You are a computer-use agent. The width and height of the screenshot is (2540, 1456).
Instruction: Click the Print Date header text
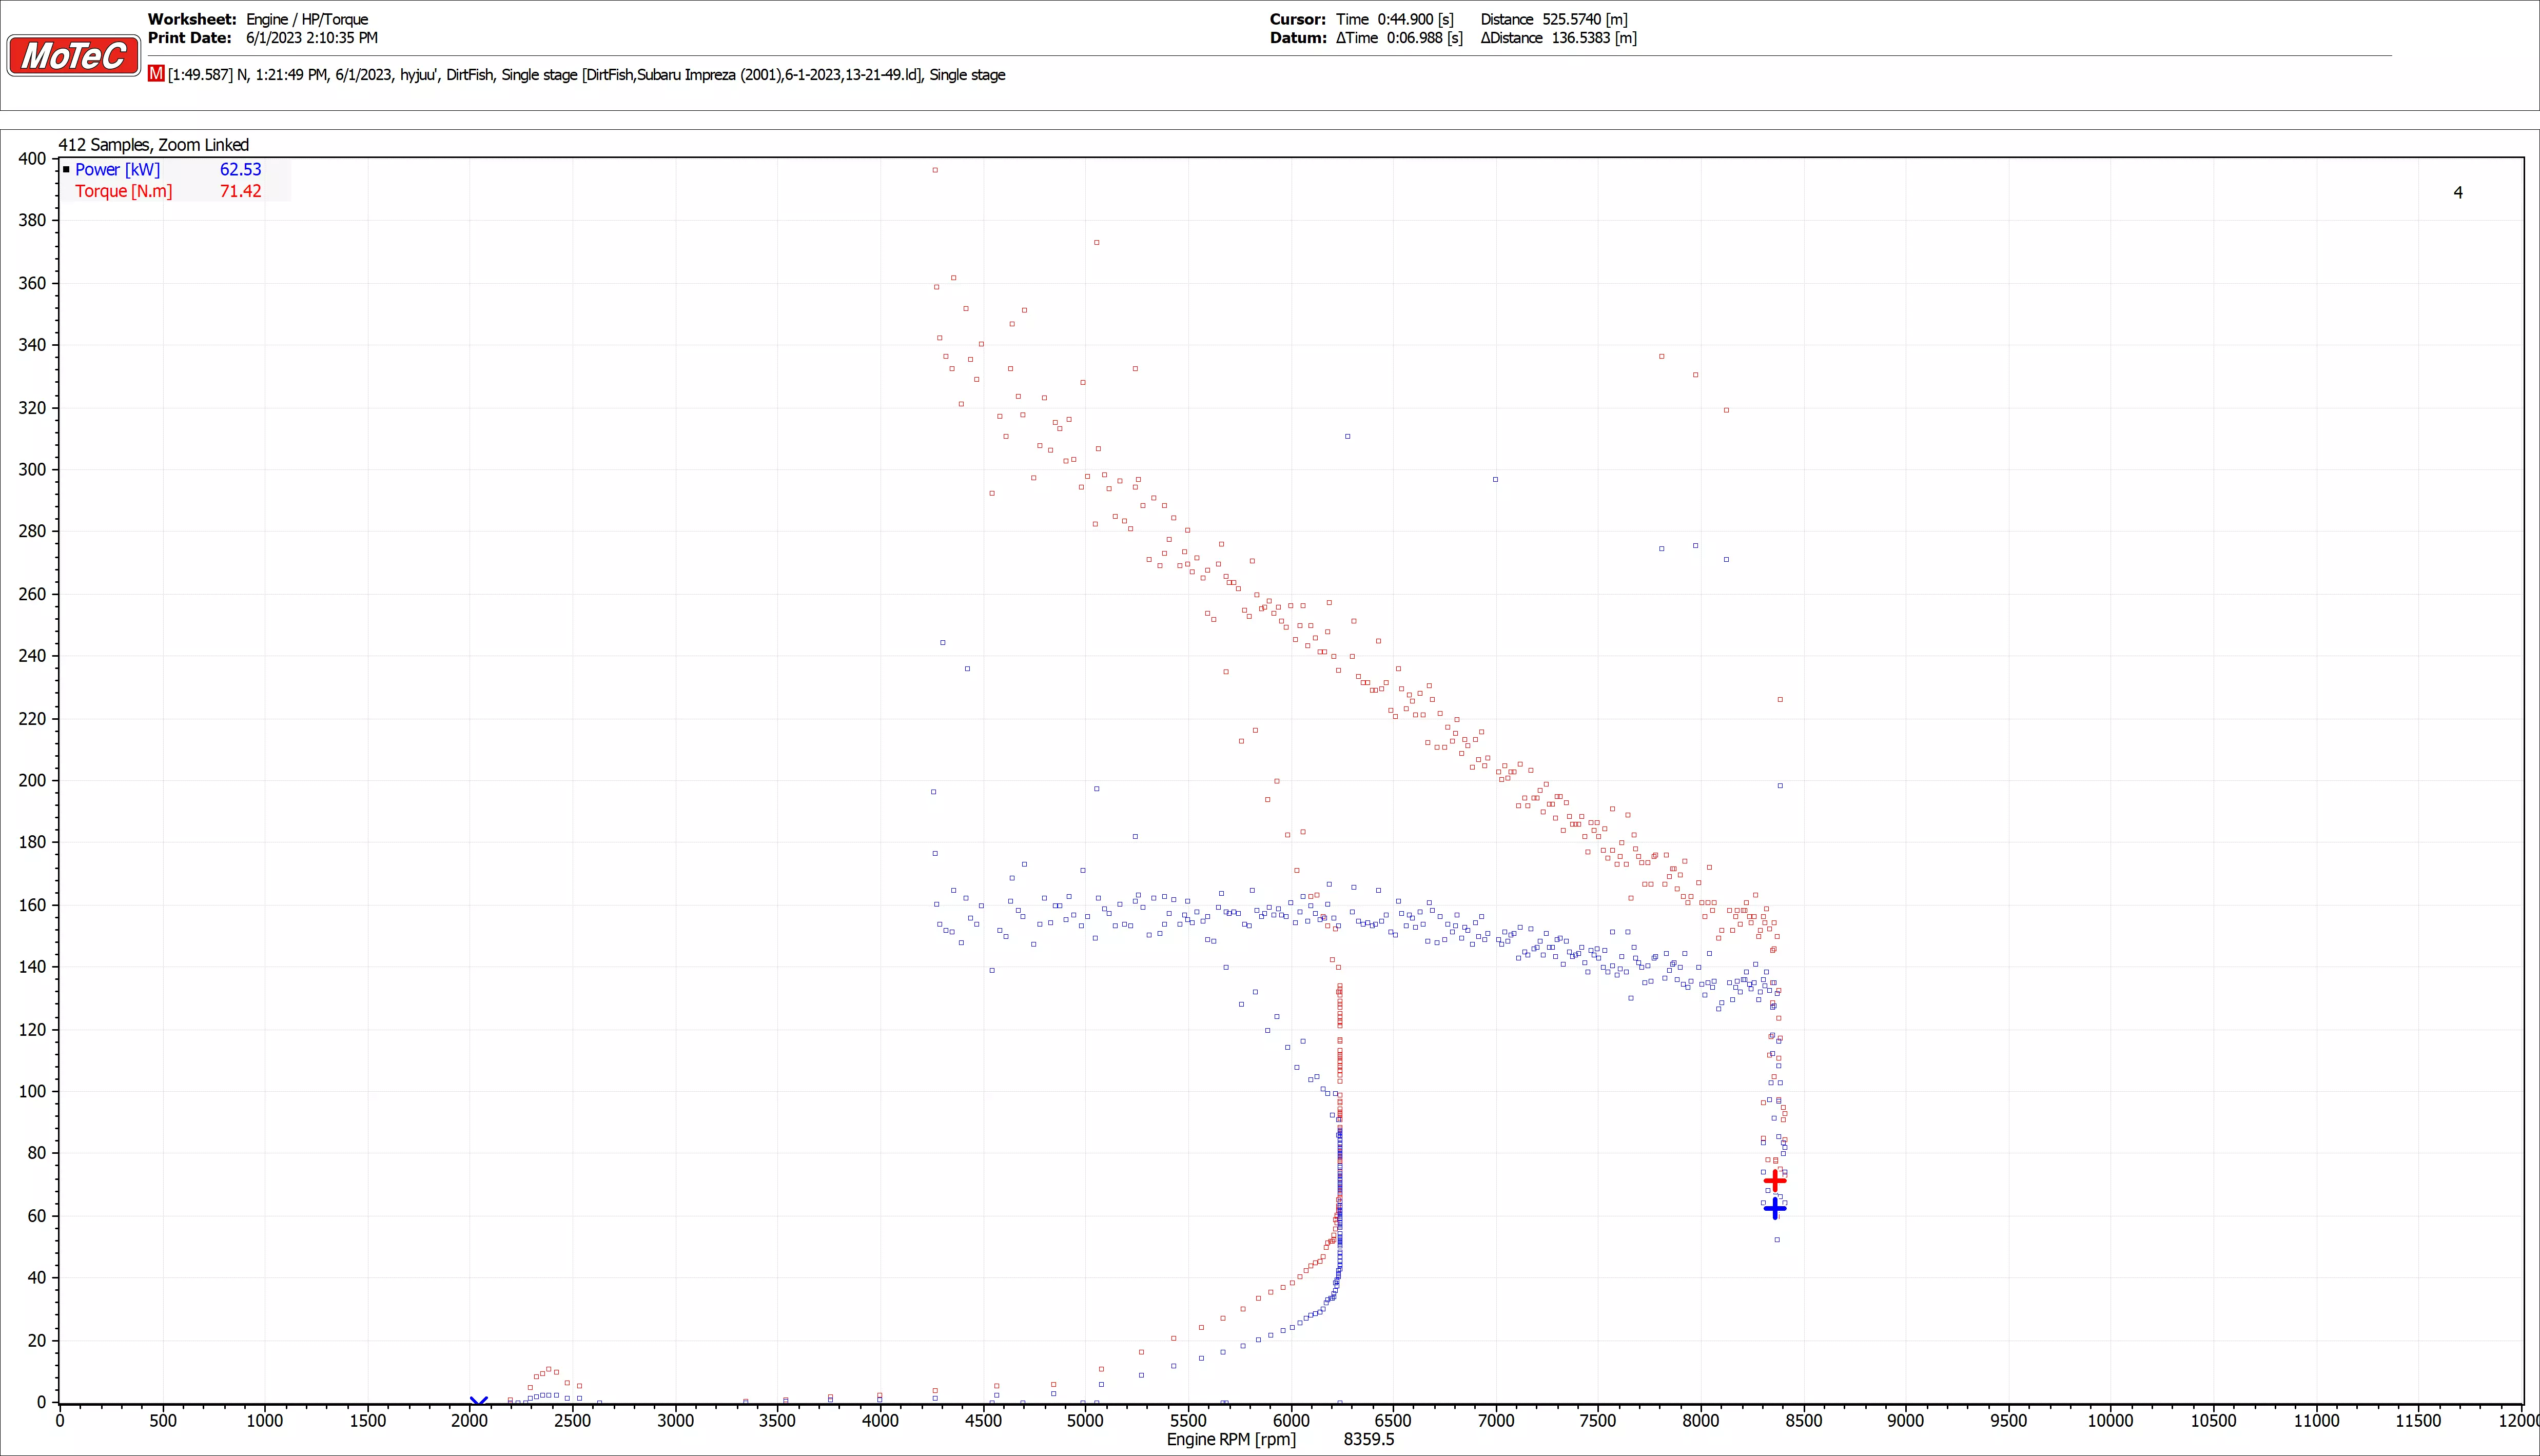coord(262,38)
